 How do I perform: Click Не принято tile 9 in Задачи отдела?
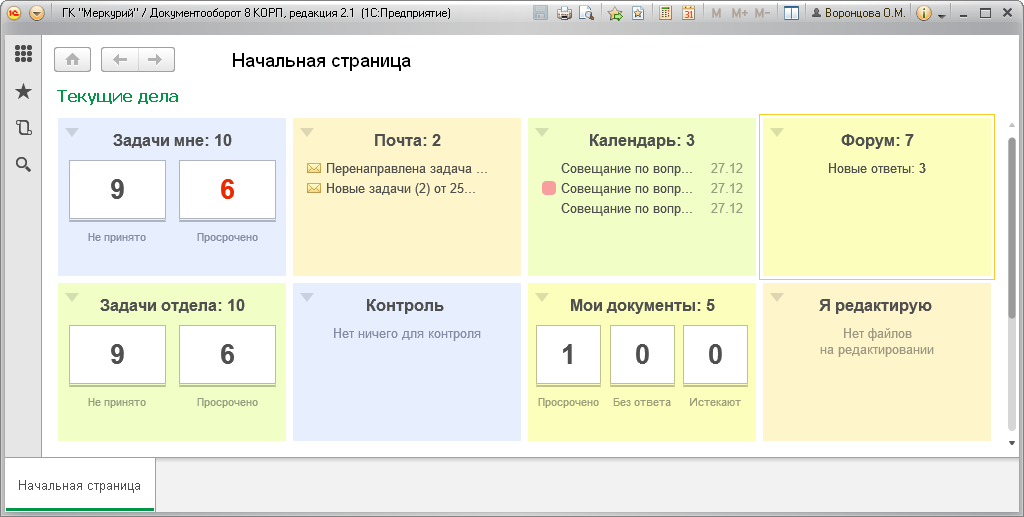click(x=118, y=354)
